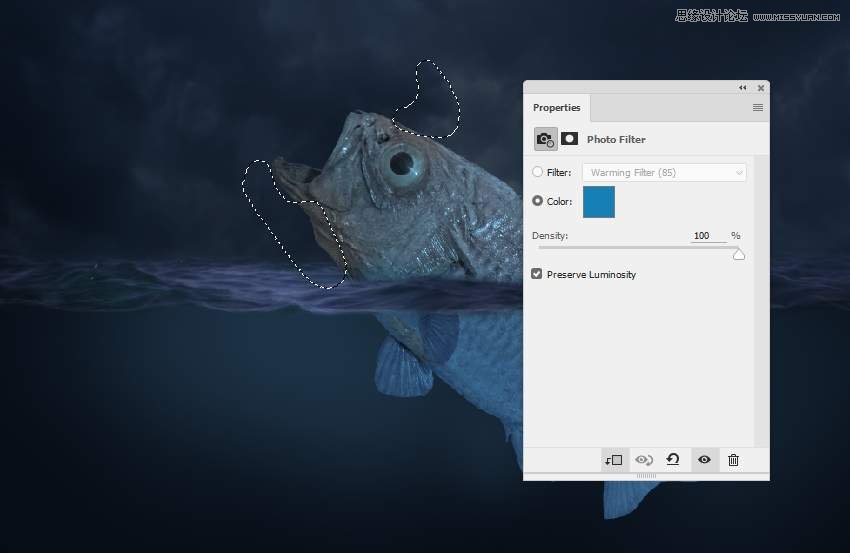Select the Color radio button
This screenshot has width=850, height=553.
(x=538, y=201)
